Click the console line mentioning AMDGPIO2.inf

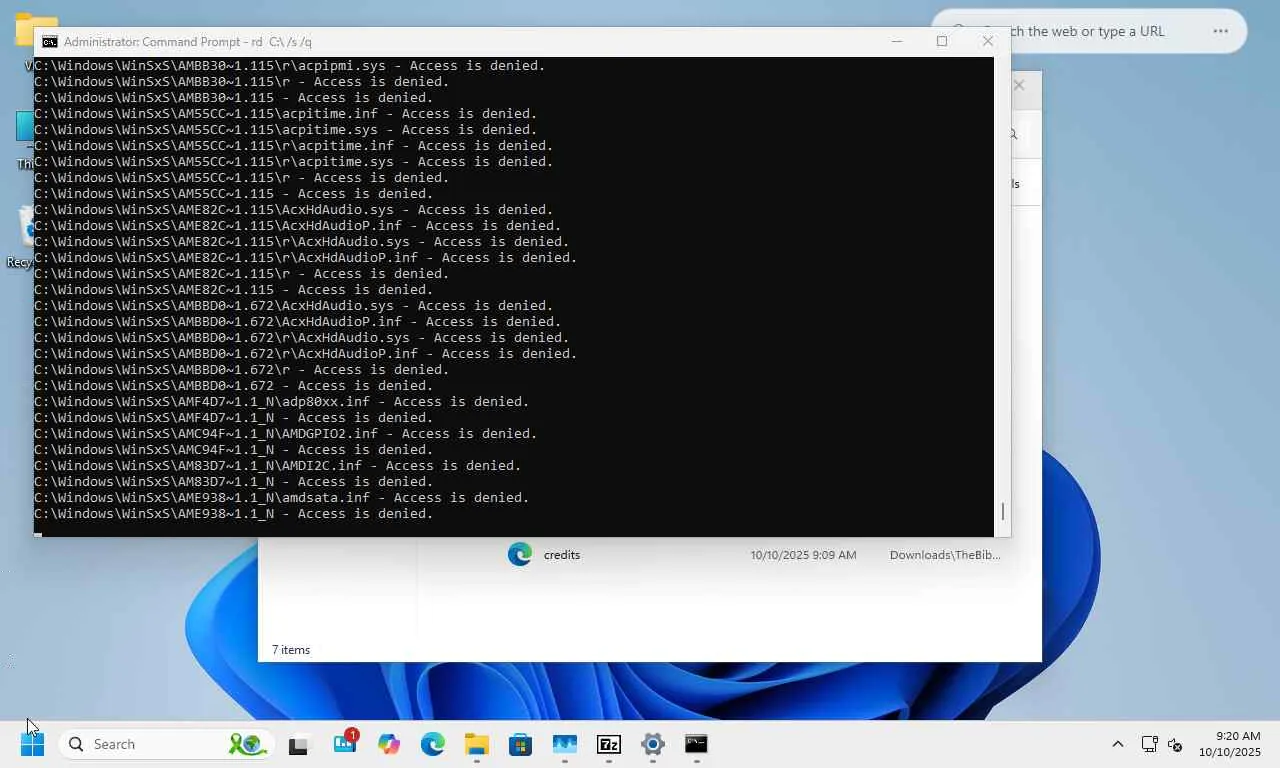point(286,434)
